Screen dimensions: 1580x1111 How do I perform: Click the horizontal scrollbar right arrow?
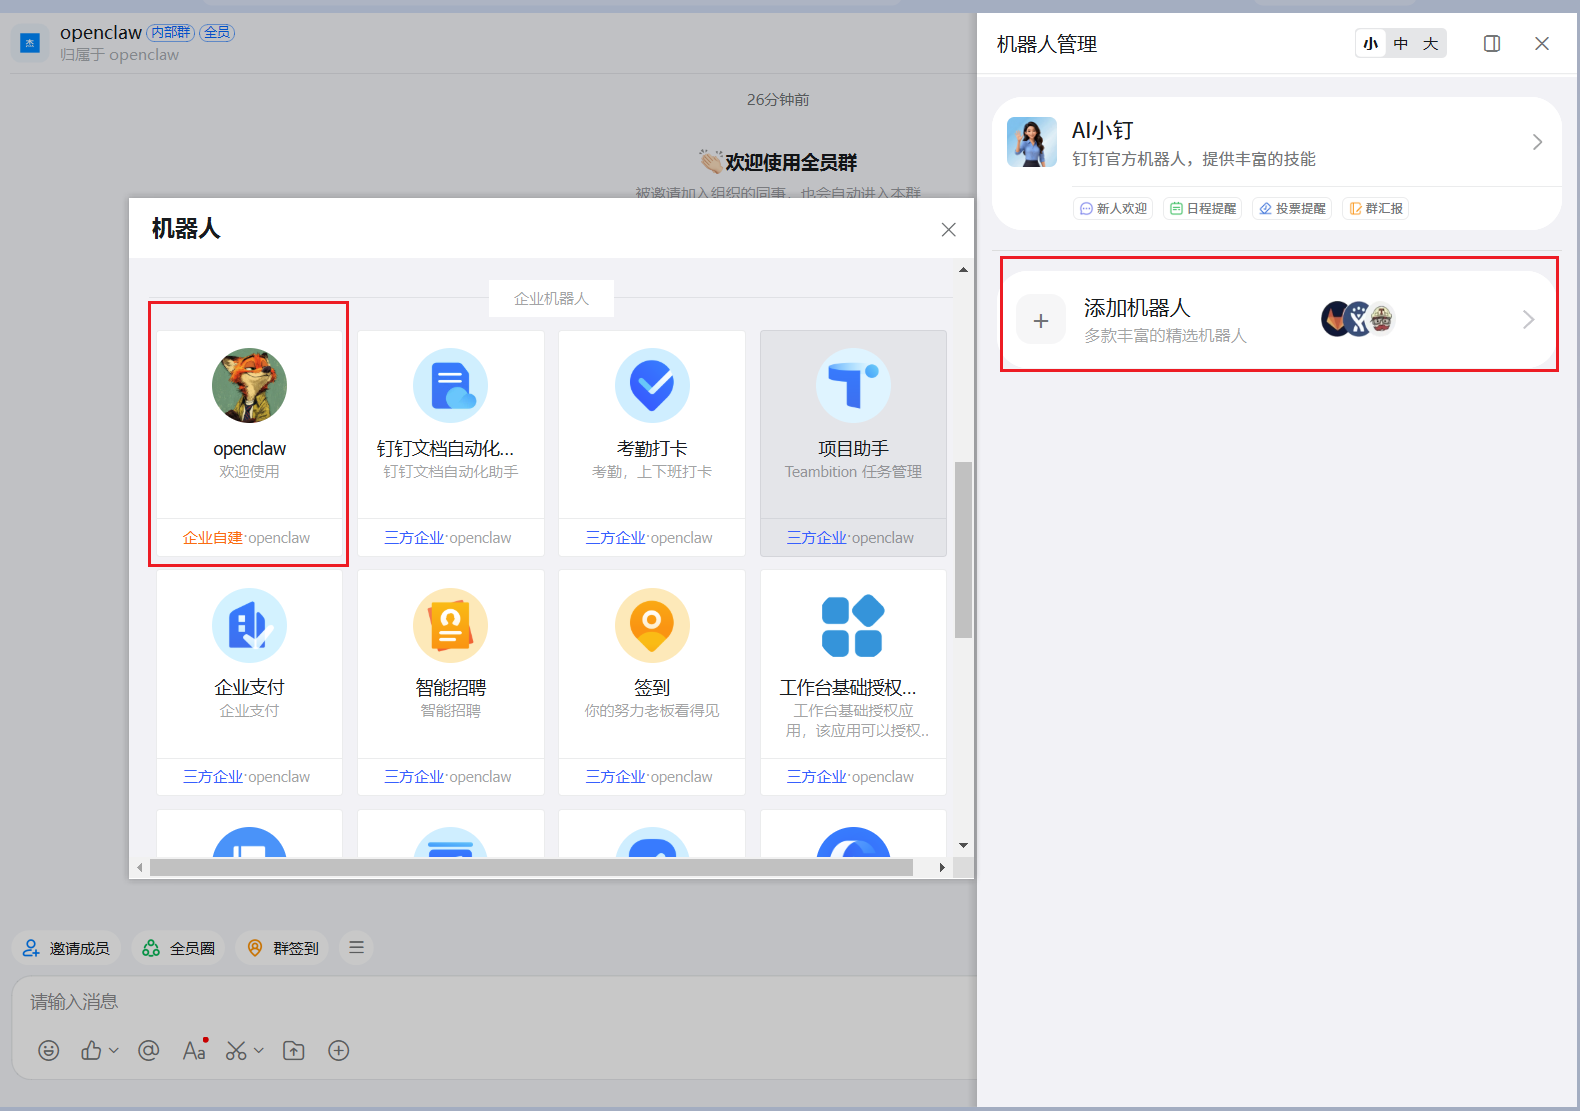(x=942, y=868)
